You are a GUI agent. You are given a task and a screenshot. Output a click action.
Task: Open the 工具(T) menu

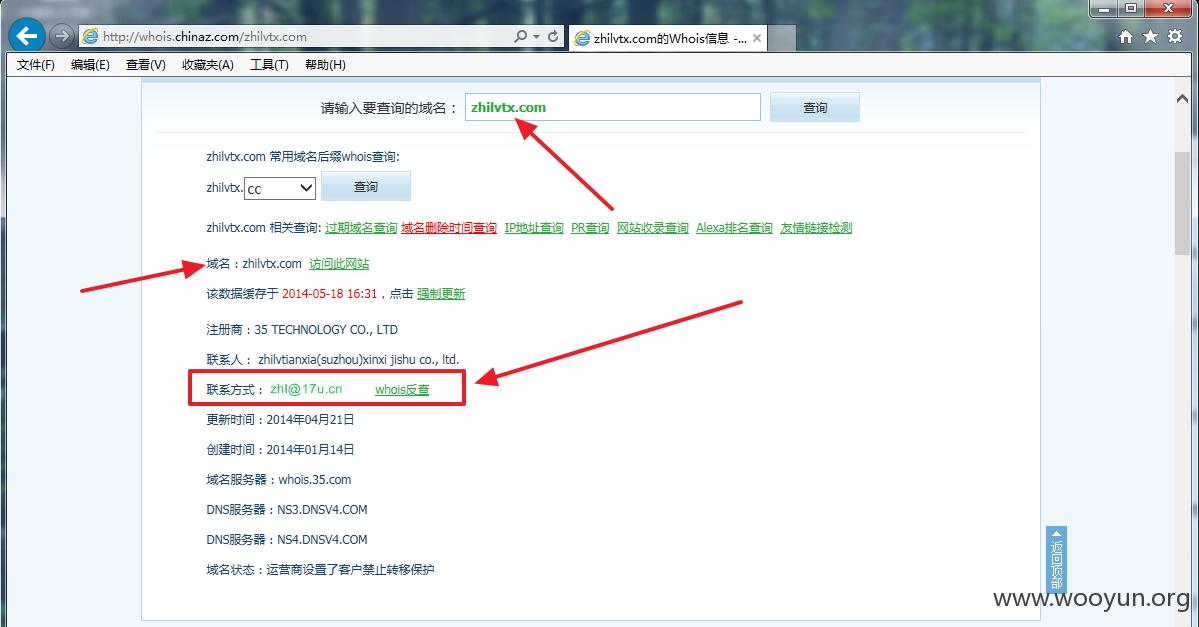(269, 65)
